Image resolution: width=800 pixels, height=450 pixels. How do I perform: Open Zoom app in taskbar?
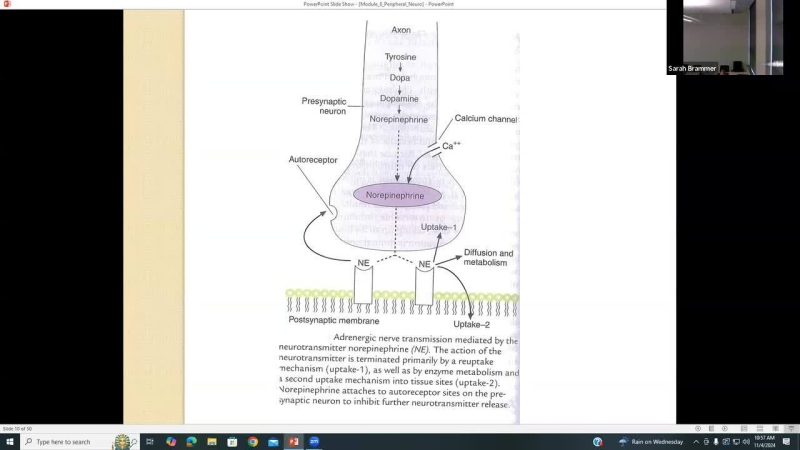[314, 441]
